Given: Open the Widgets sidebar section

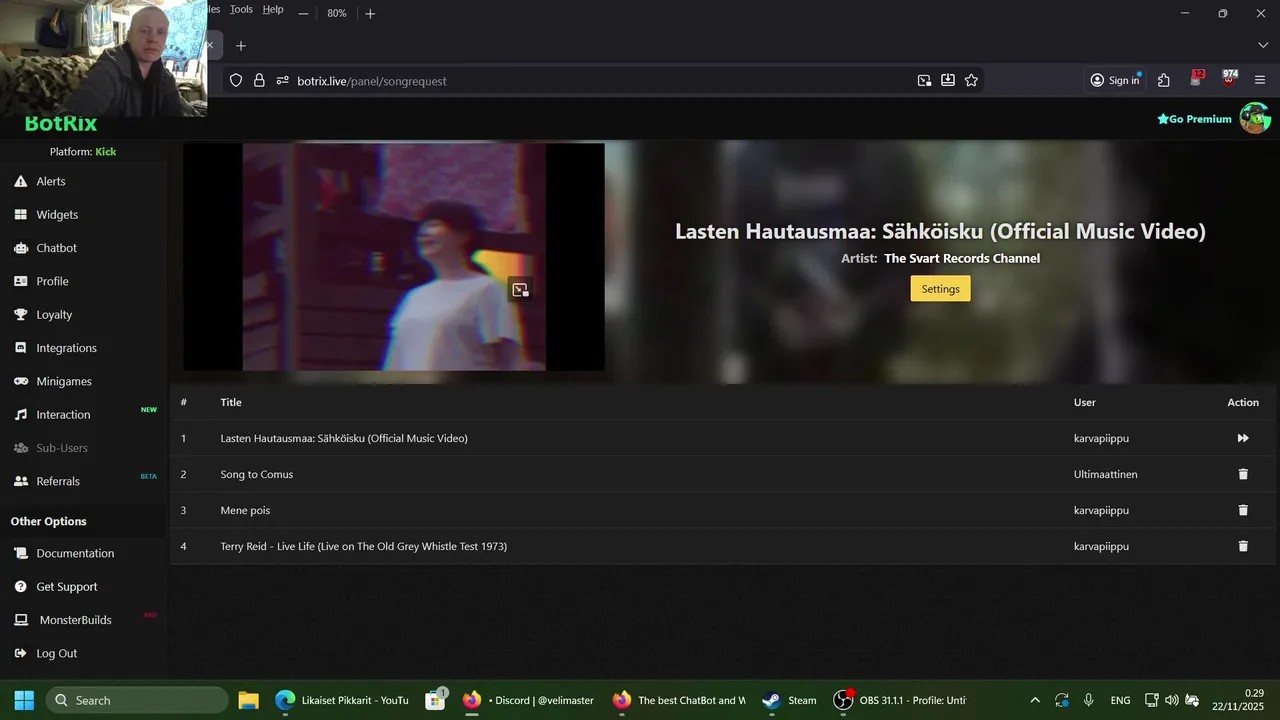Looking at the screenshot, I should [x=56, y=214].
